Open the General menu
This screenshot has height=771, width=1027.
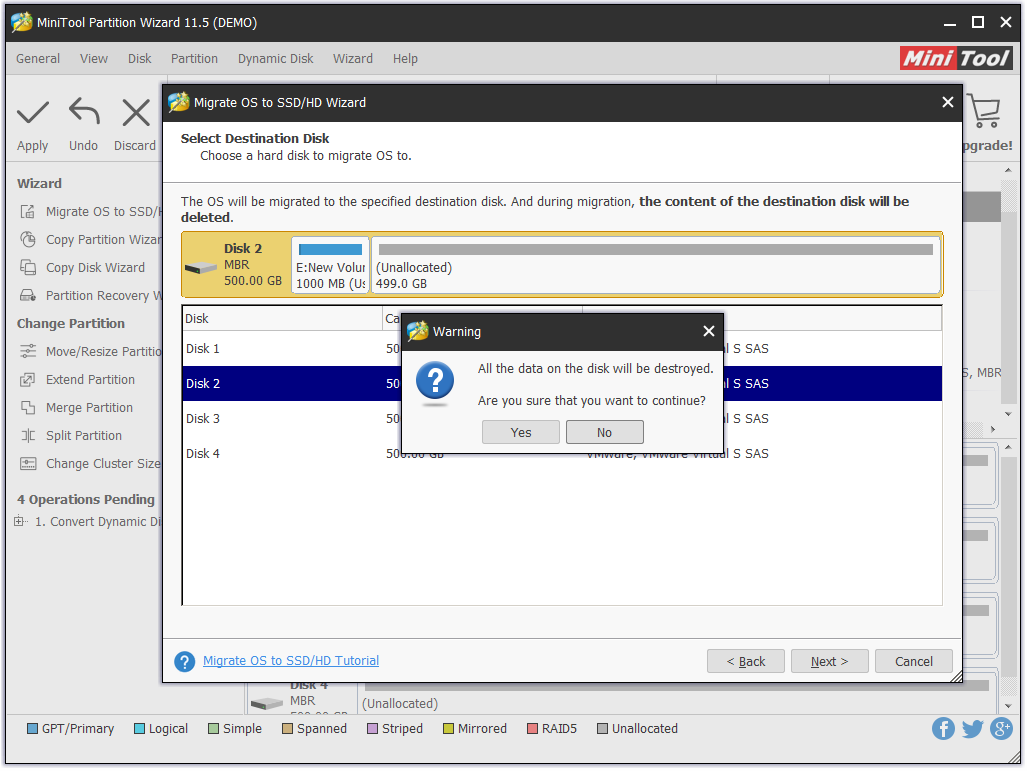(x=38, y=58)
